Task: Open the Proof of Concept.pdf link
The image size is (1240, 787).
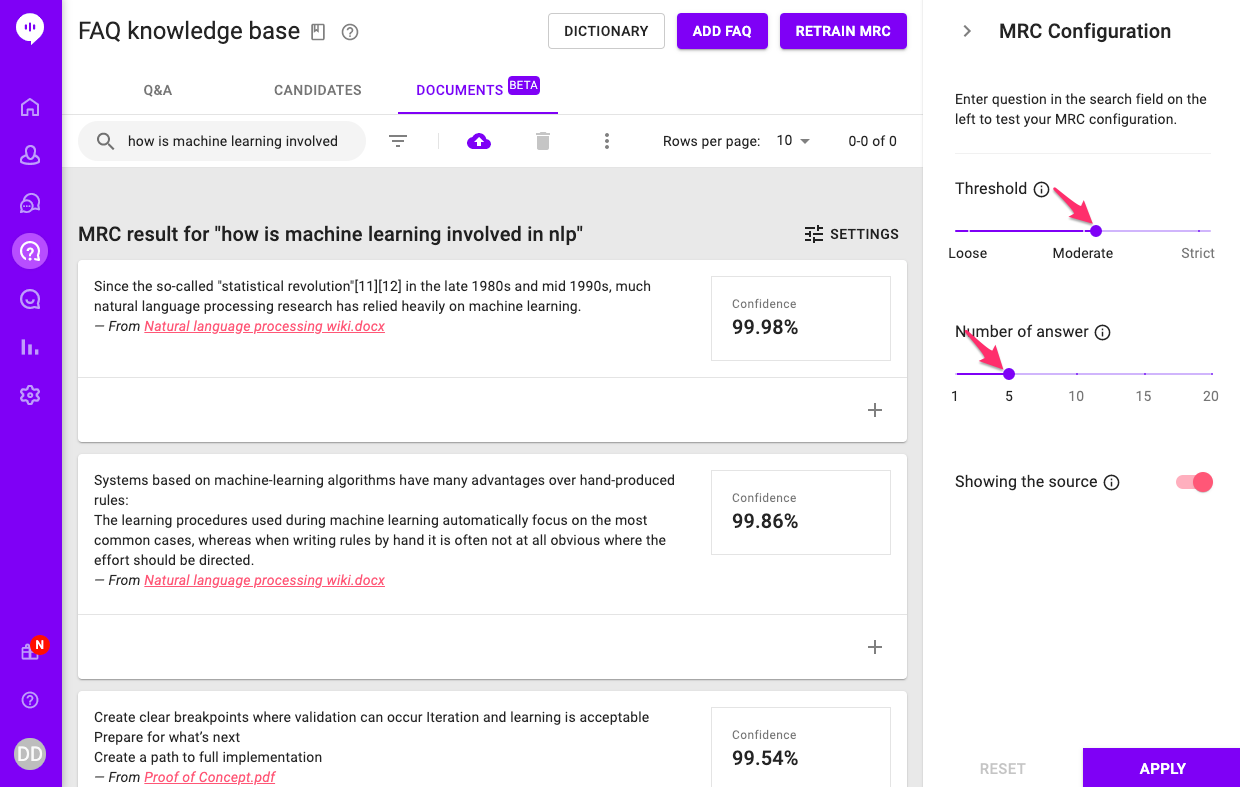Action: pos(210,777)
